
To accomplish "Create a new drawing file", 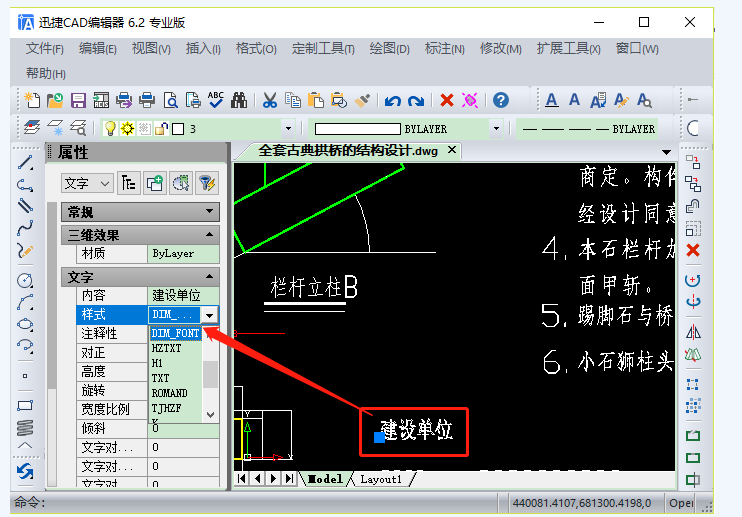I will point(33,100).
